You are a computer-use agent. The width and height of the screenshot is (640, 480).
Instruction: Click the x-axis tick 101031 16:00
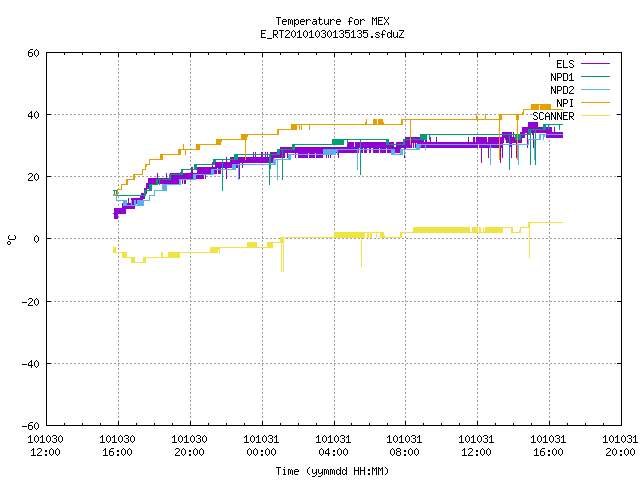(x=548, y=446)
